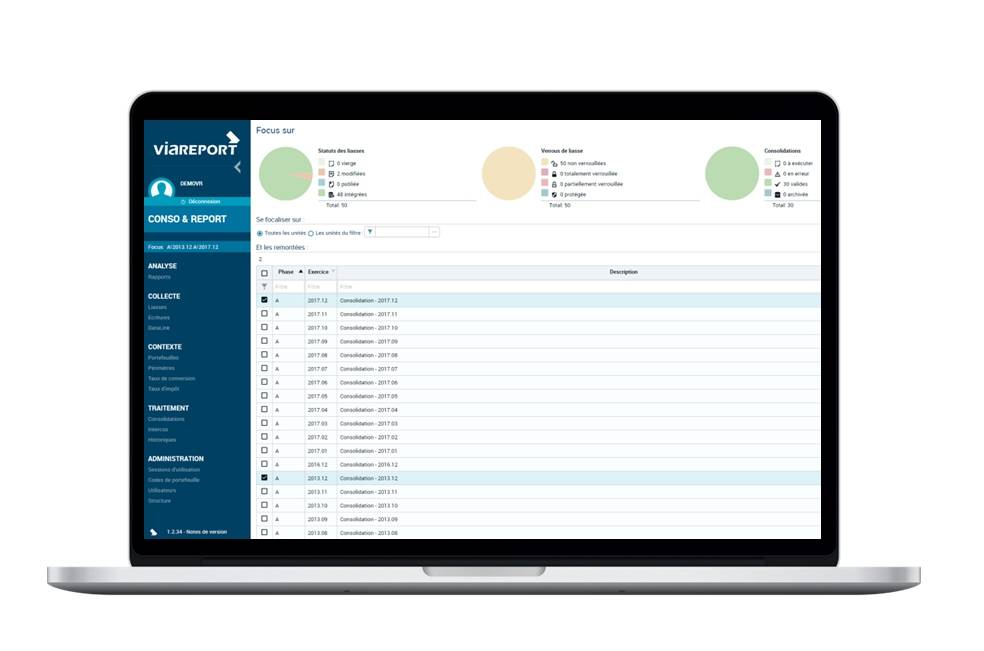Image resolution: width=984 pixels, height=651 pixels.
Task: Click the small logo icon beside version number
Action: click(153, 532)
